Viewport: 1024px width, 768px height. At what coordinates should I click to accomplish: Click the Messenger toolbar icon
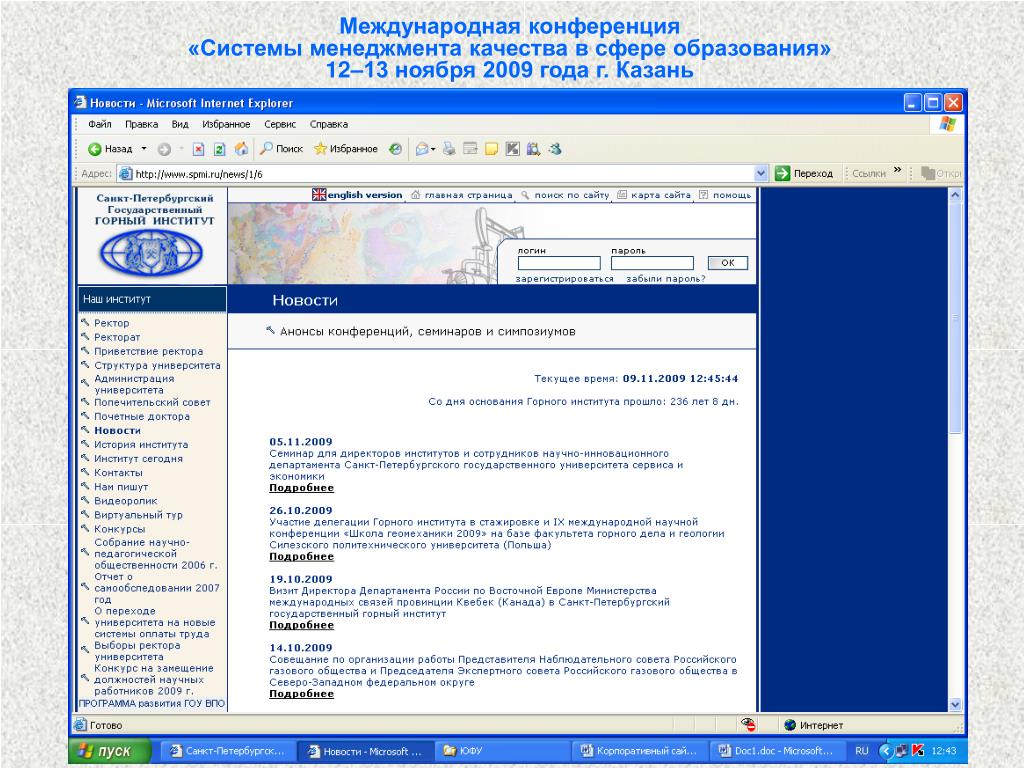pos(555,149)
